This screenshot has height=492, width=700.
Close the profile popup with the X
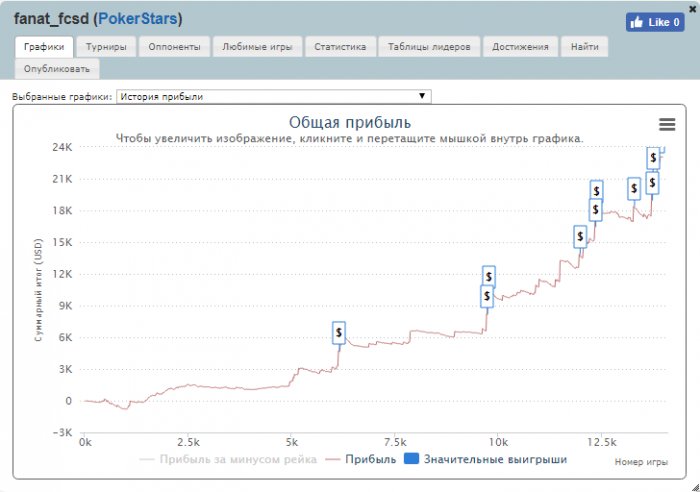pos(692,9)
